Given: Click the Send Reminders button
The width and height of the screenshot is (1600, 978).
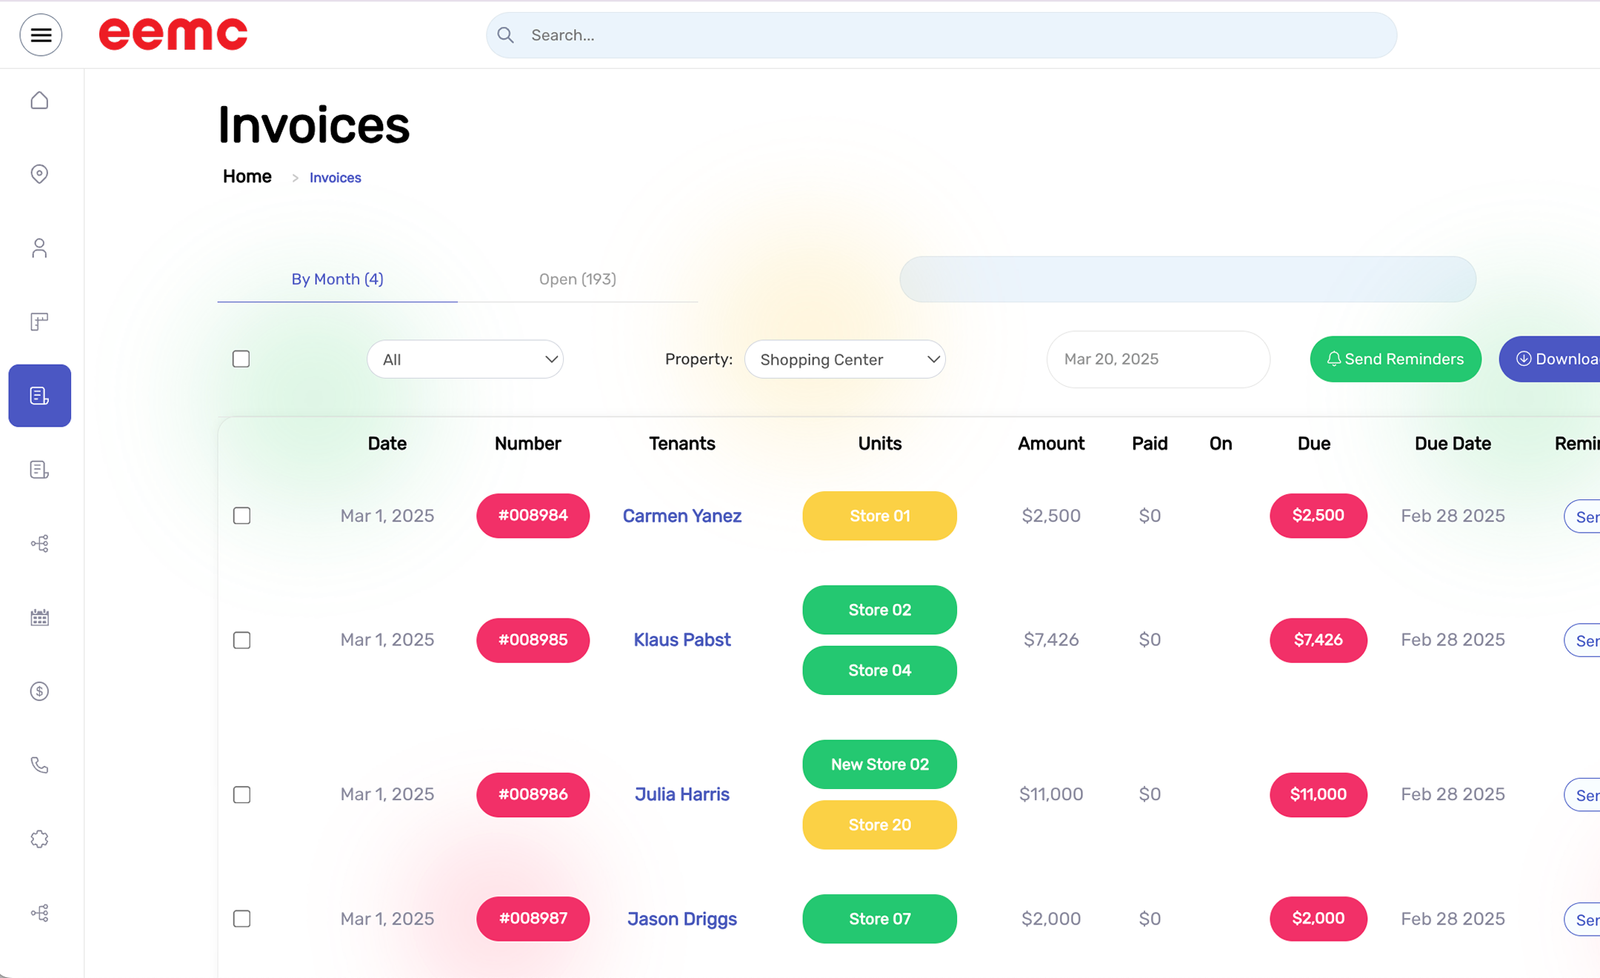Looking at the screenshot, I should 1395,359.
